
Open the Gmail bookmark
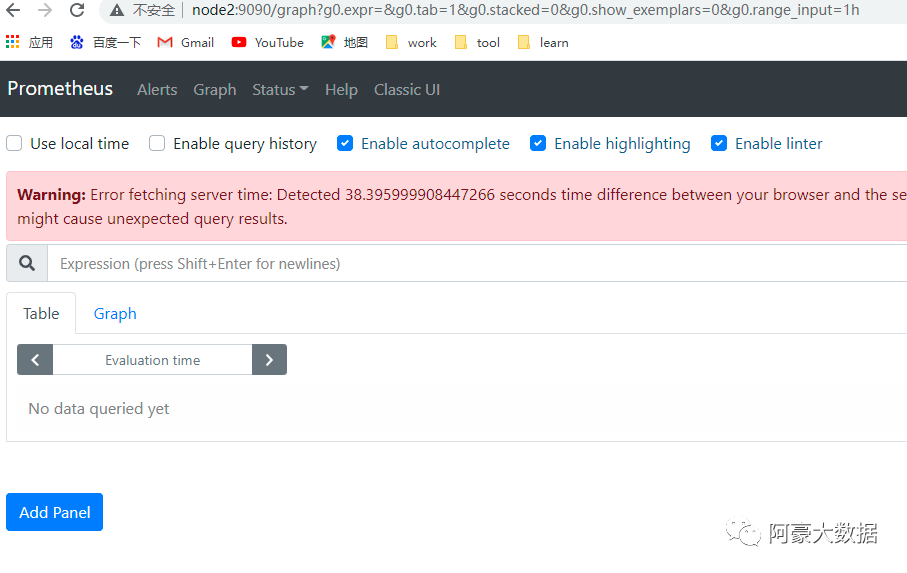coord(185,42)
